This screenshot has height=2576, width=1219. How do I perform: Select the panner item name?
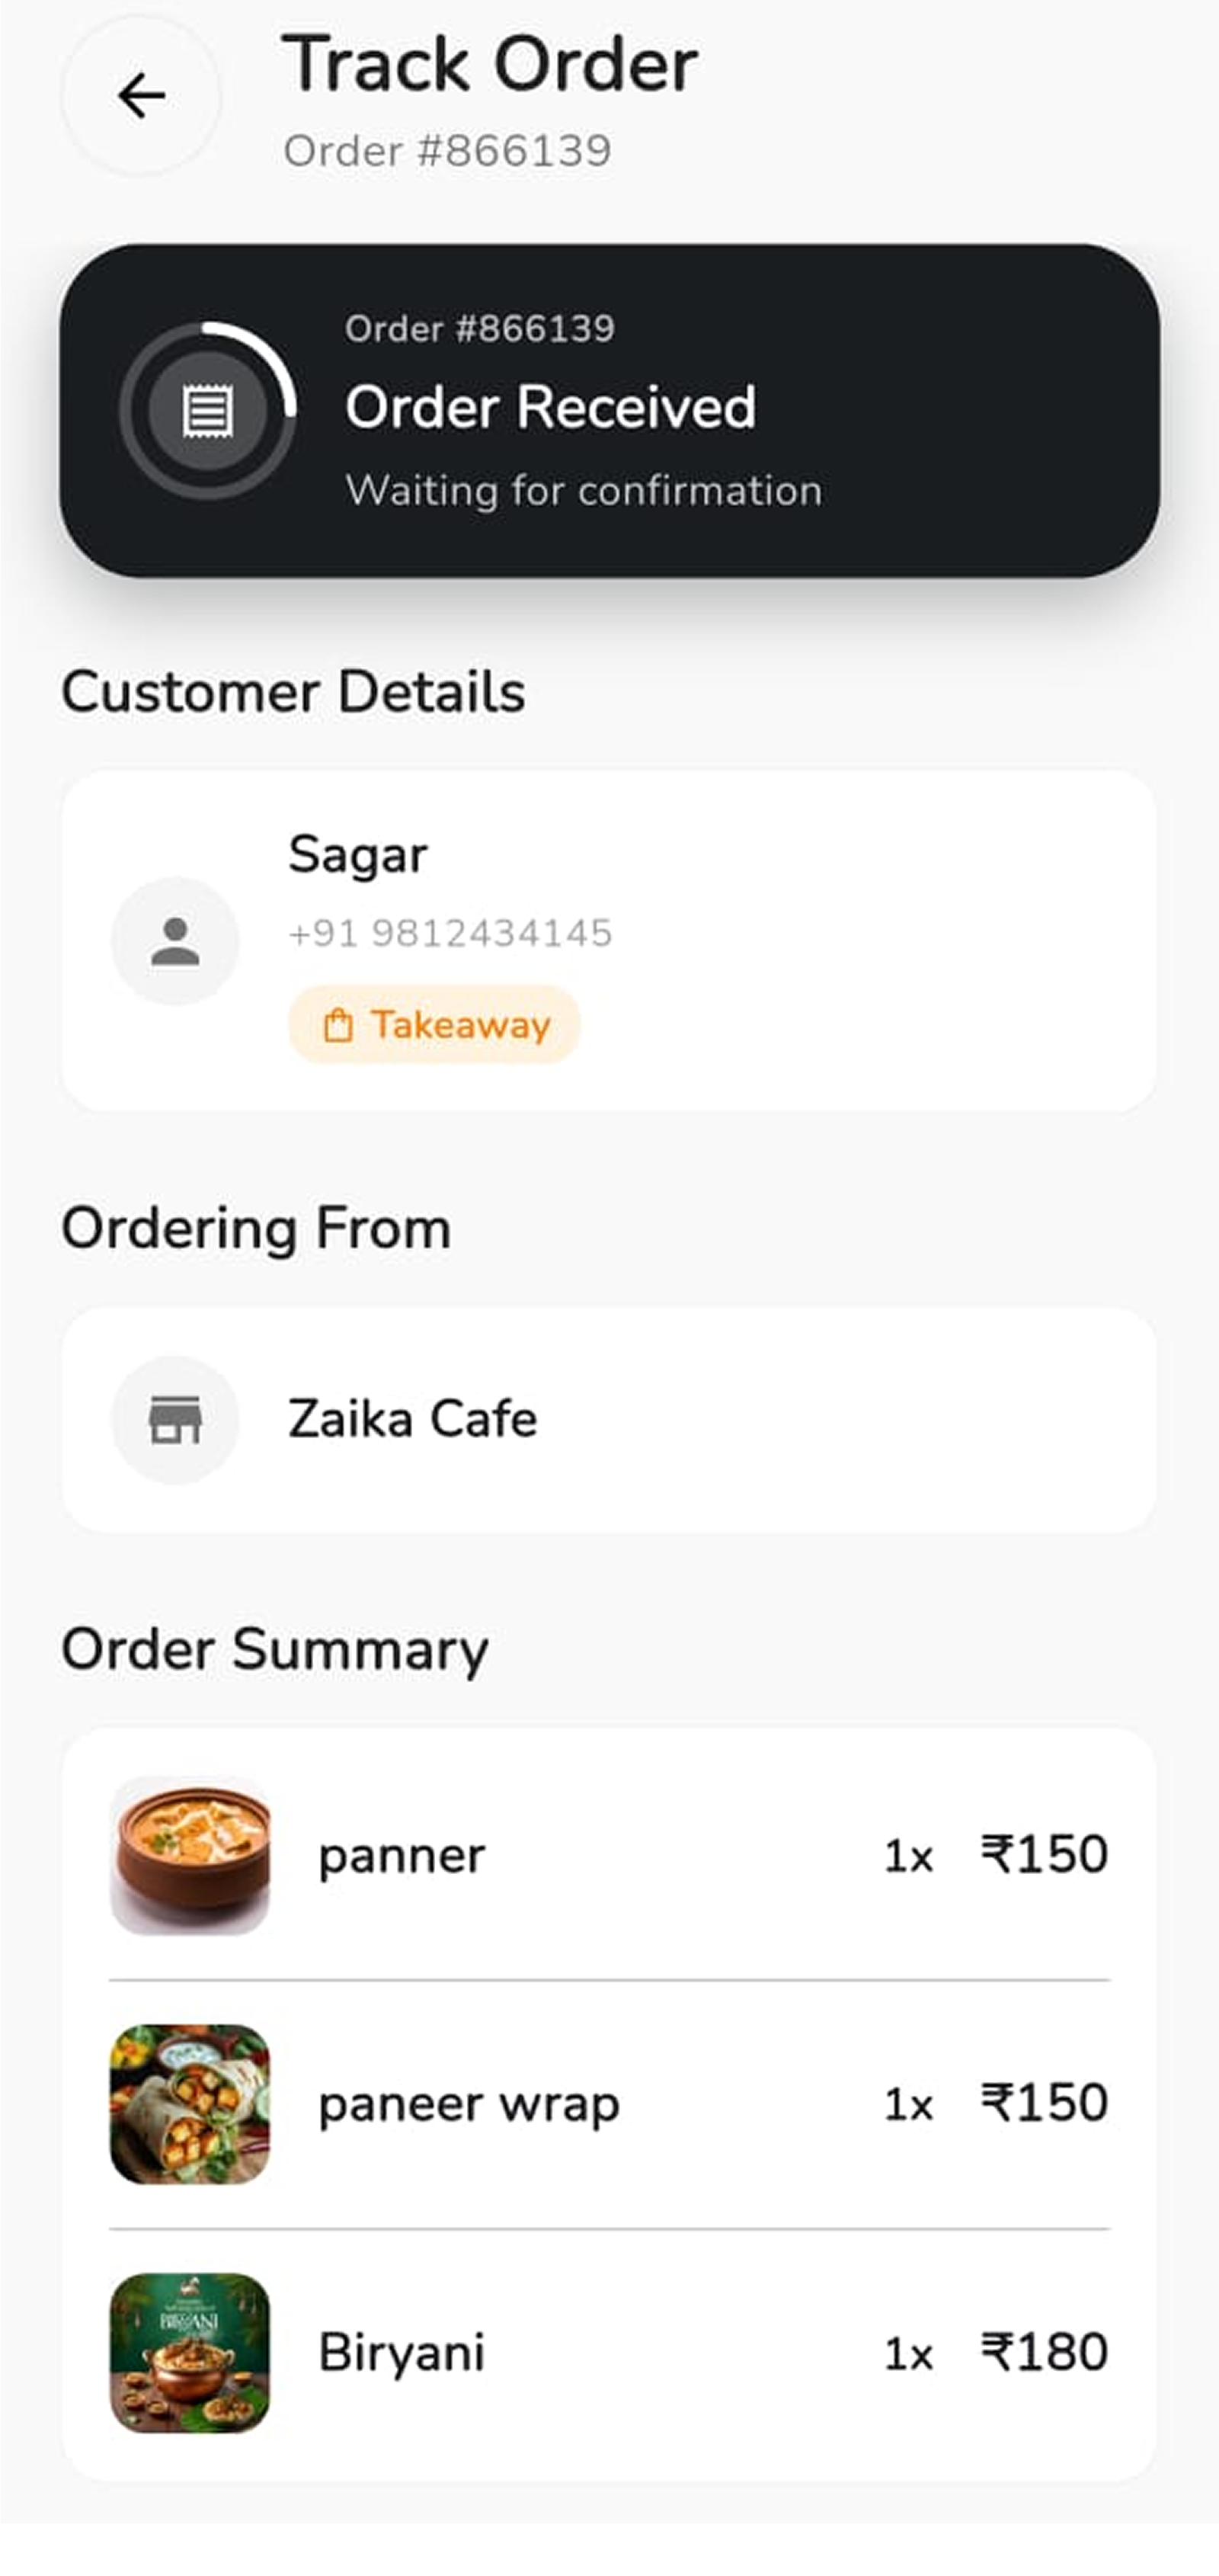click(402, 1856)
